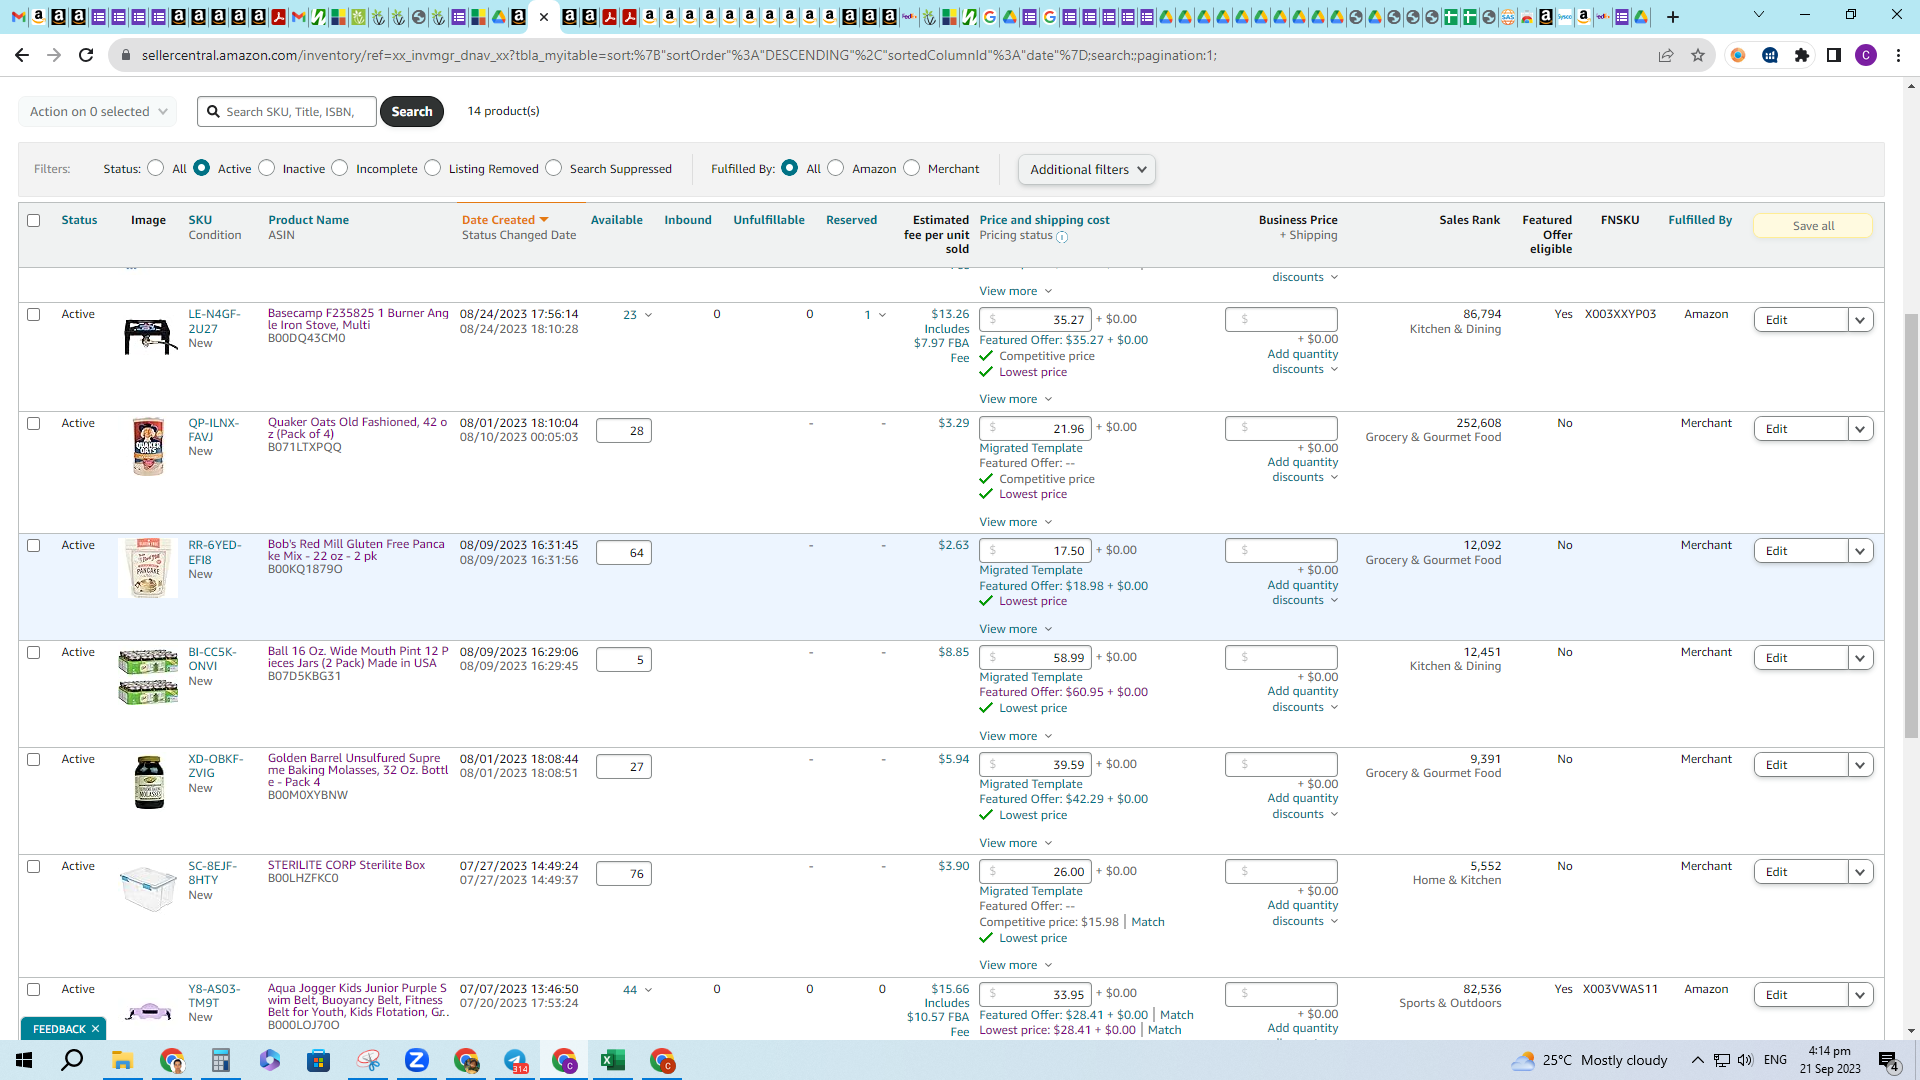Open Excel from the taskbar

tap(613, 1060)
